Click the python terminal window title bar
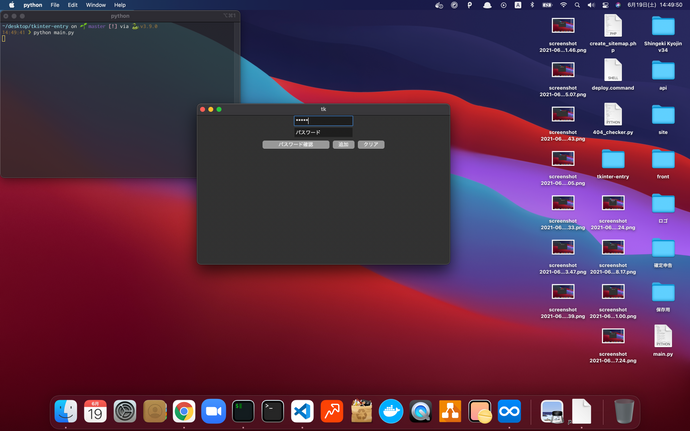 click(120, 16)
